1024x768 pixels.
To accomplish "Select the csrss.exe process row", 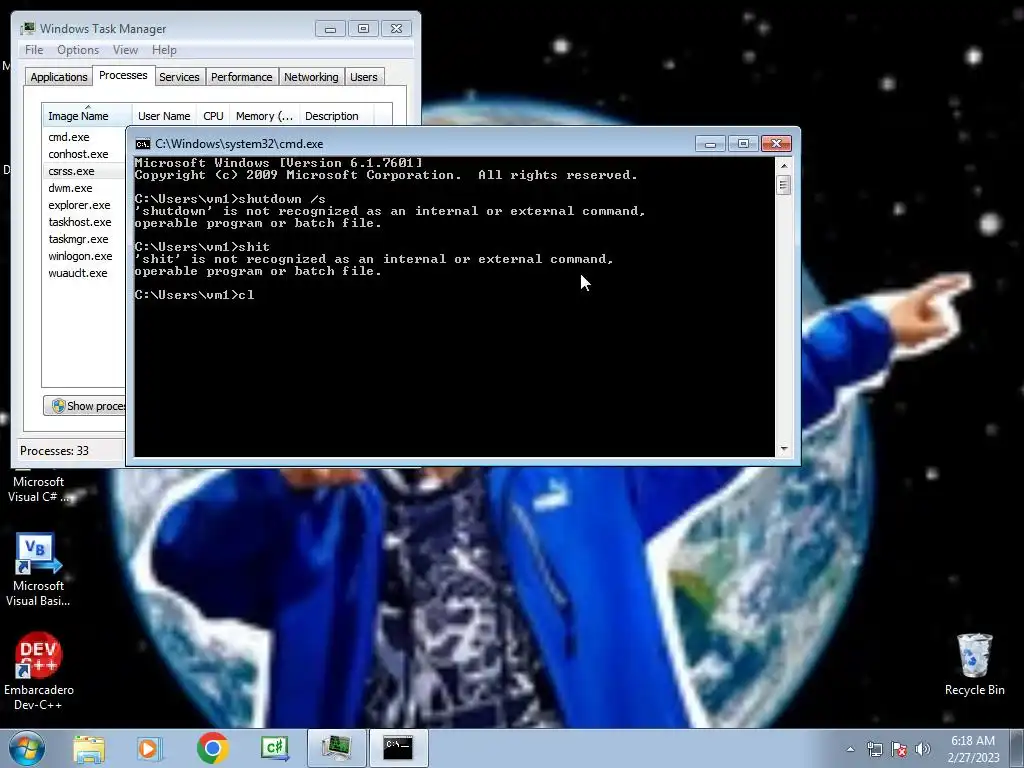I will pos(84,171).
